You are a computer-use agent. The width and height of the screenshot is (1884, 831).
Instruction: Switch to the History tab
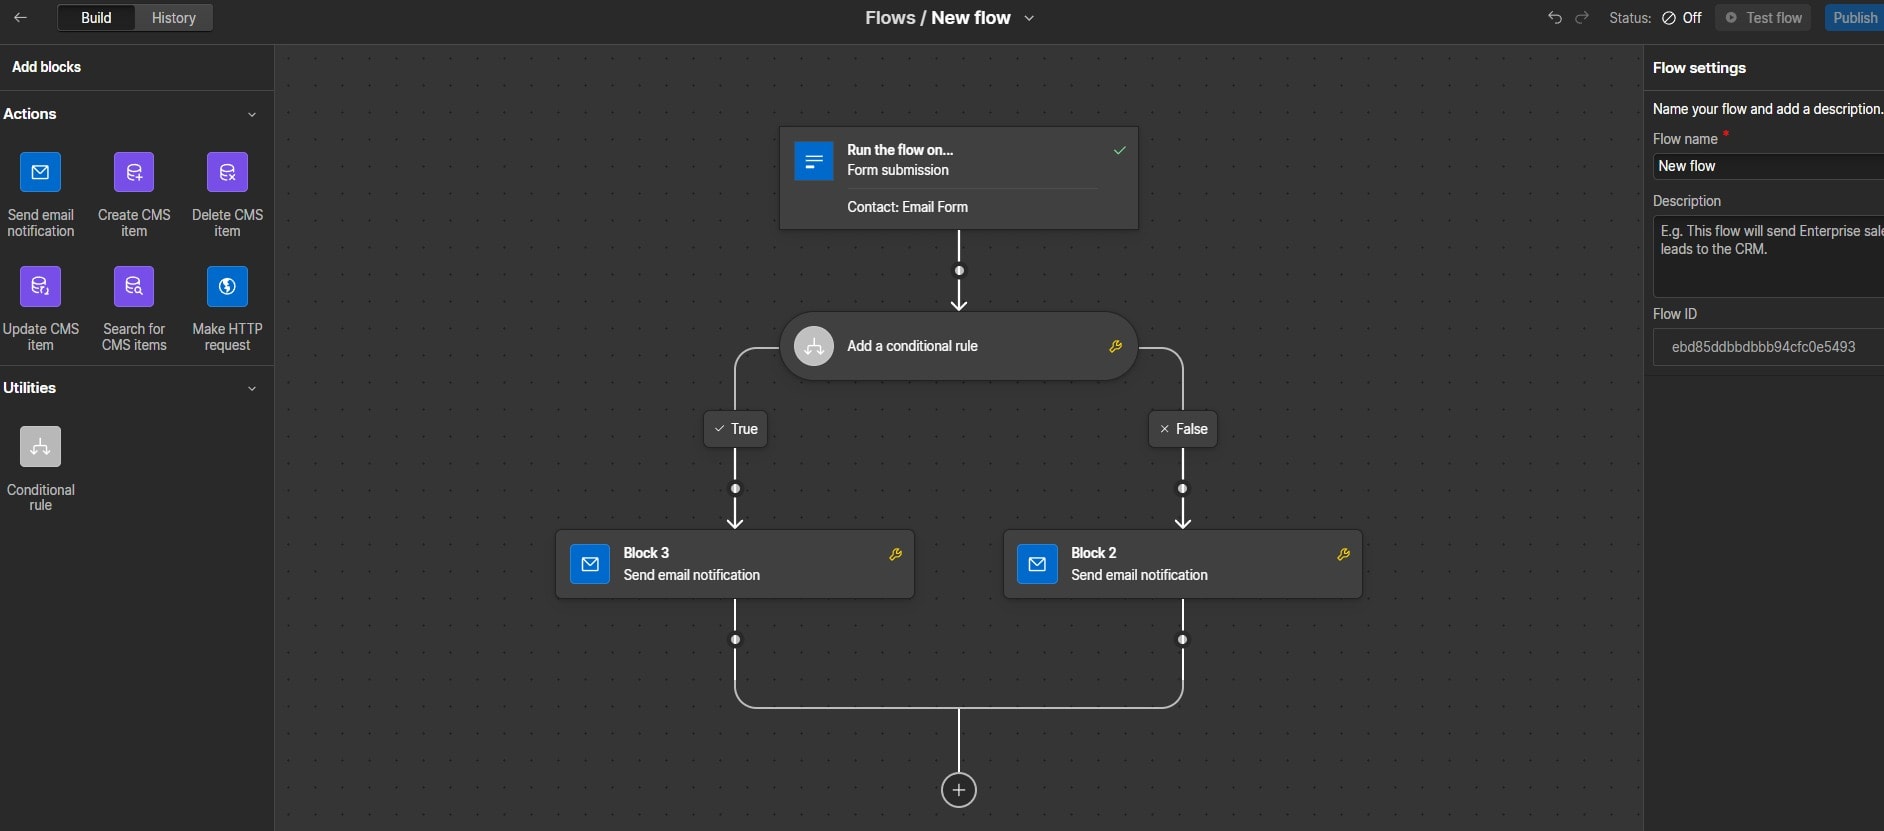pyautogui.click(x=173, y=18)
